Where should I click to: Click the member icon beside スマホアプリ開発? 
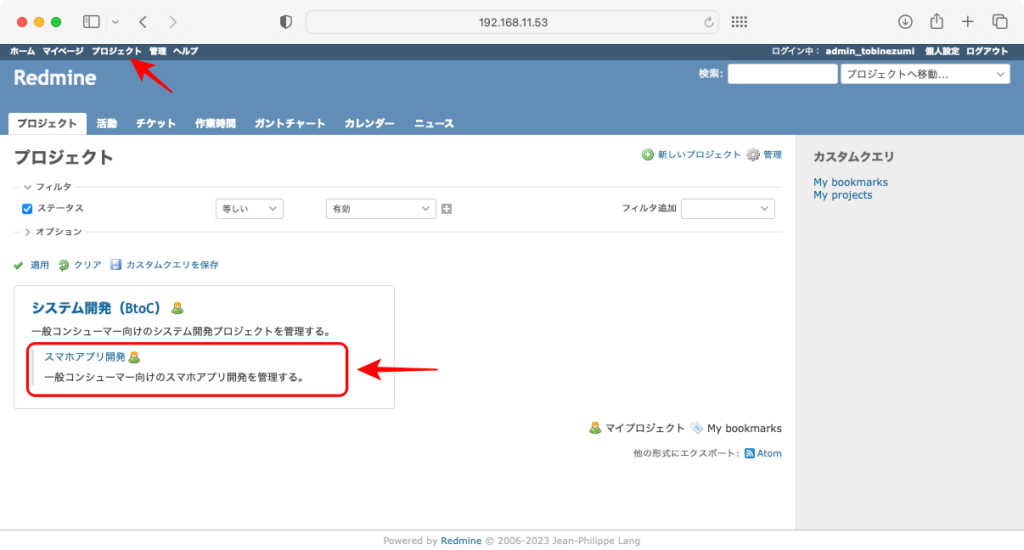click(134, 357)
